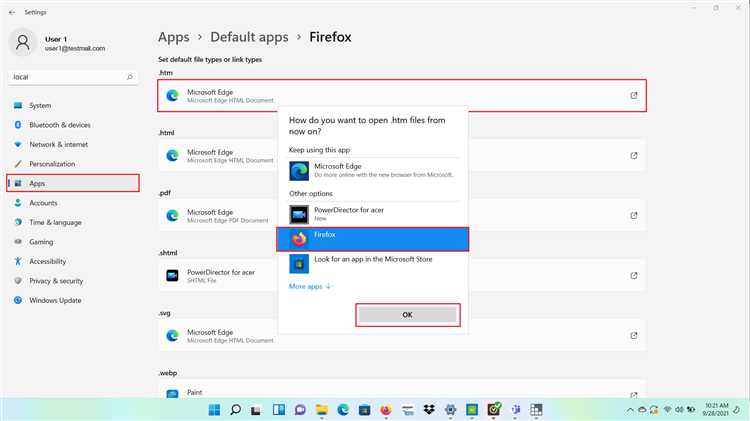Screen dimensions: 750x421
Task: Click the Edge icon in the .svg row
Action: point(172,336)
